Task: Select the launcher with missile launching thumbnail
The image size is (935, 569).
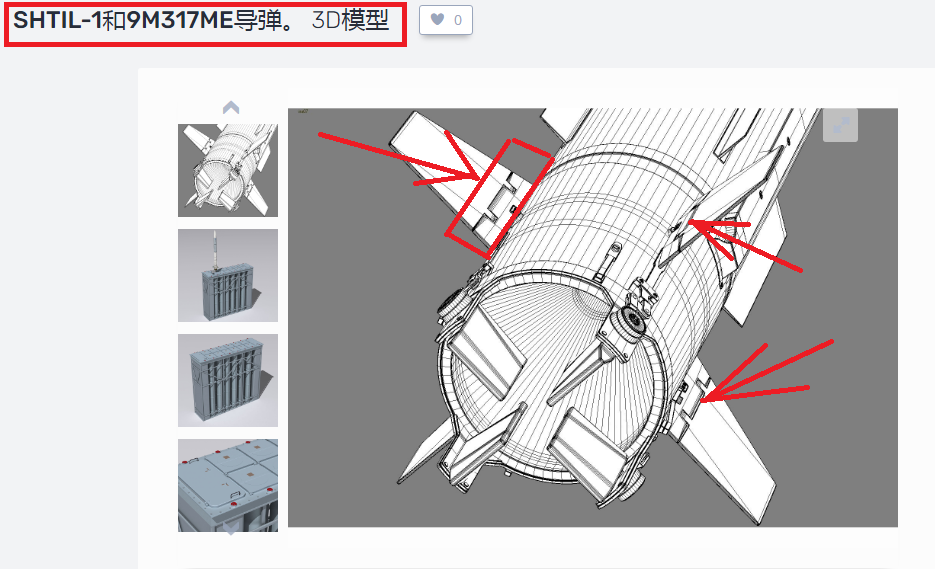Action: tap(228, 276)
